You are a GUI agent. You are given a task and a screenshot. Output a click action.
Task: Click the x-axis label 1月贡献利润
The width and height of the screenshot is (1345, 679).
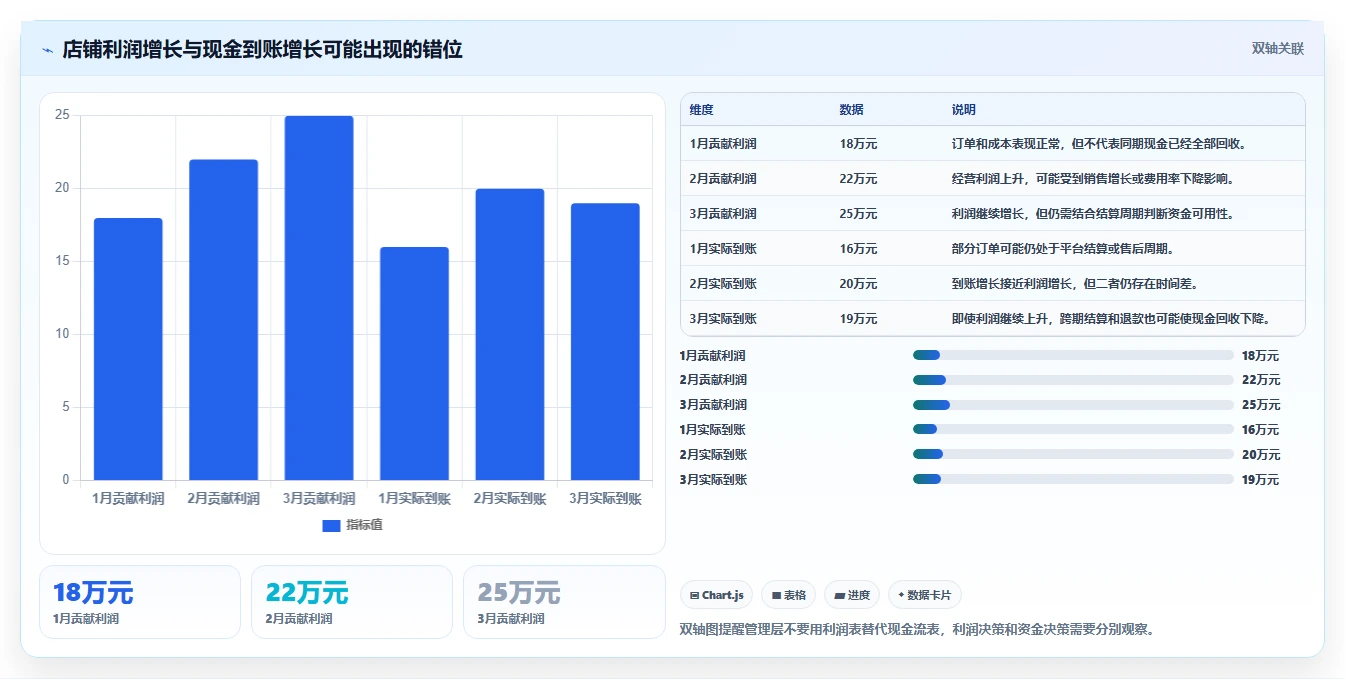coord(128,498)
